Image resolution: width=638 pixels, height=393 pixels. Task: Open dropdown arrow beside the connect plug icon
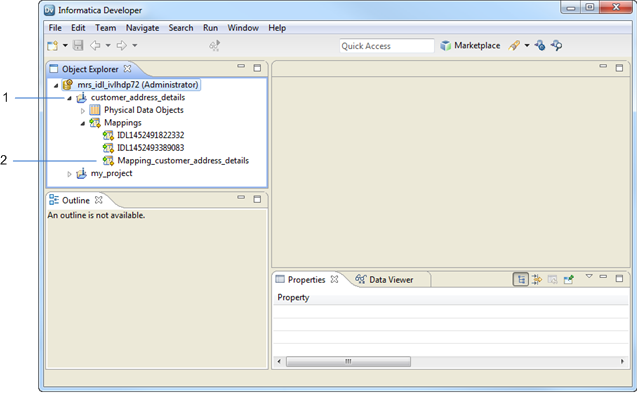point(527,46)
